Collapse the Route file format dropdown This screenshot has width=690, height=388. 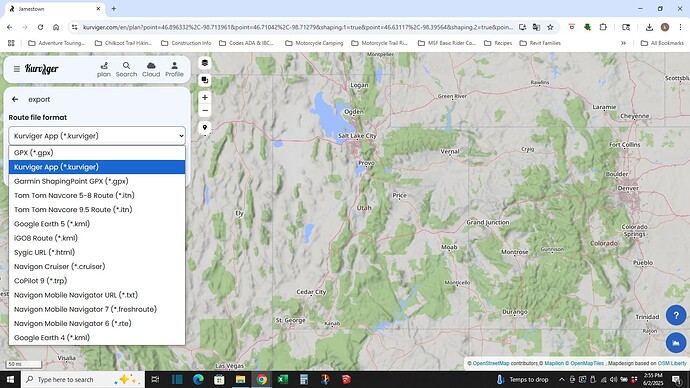tap(97, 136)
